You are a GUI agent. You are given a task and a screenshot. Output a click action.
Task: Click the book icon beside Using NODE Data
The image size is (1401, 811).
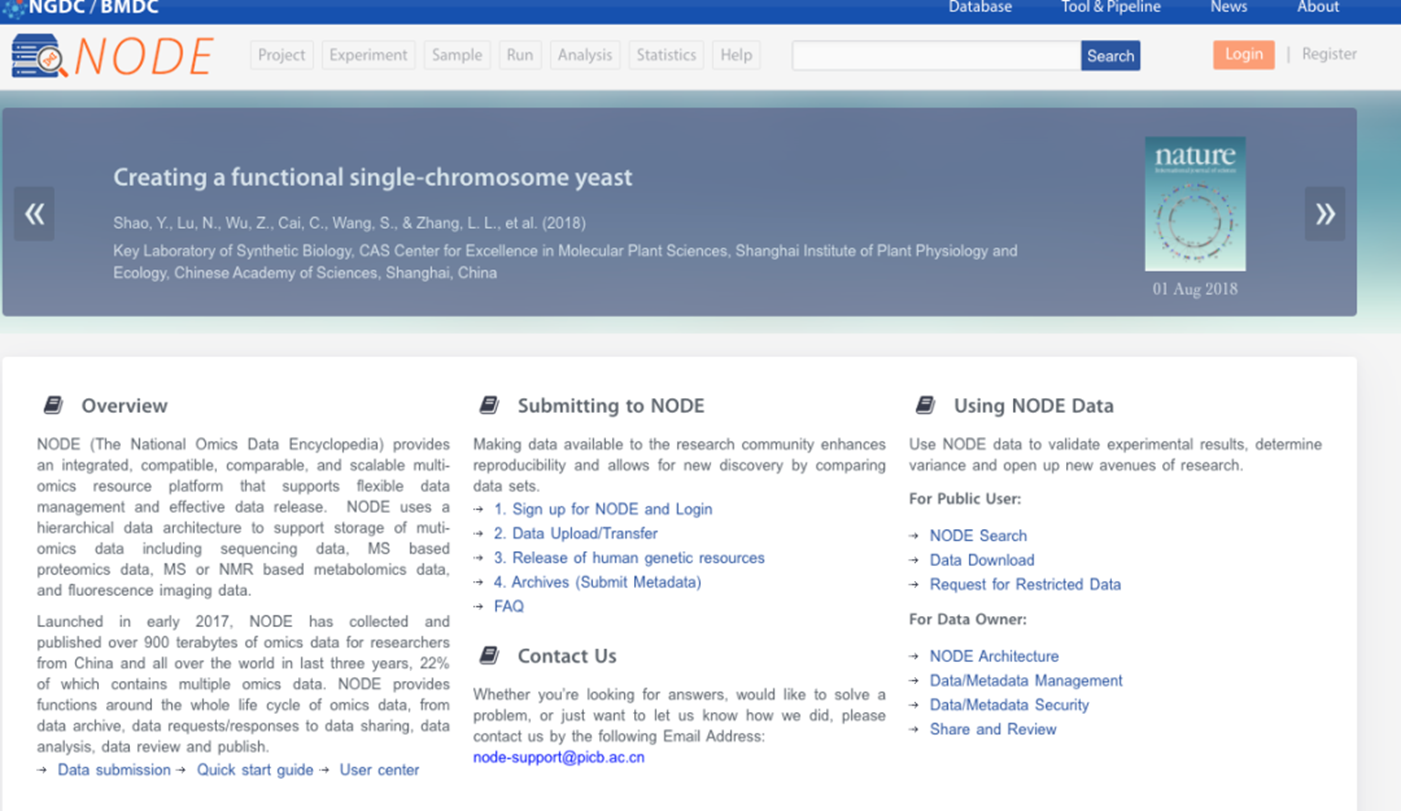coord(925,405)
